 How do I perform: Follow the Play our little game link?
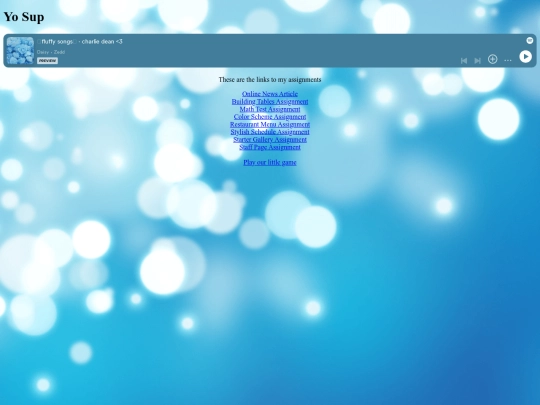pyautogui.click(x=270, y=162)
